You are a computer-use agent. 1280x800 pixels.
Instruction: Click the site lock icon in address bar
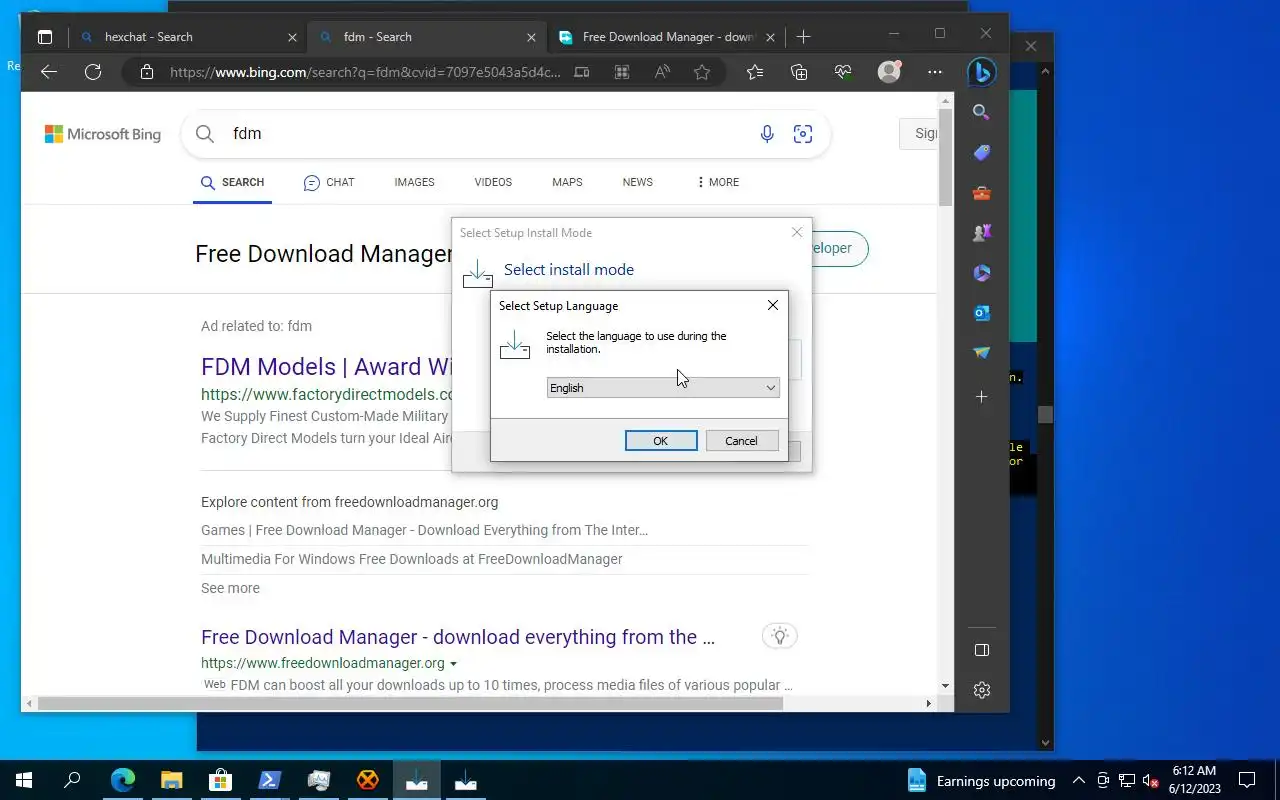147,72
